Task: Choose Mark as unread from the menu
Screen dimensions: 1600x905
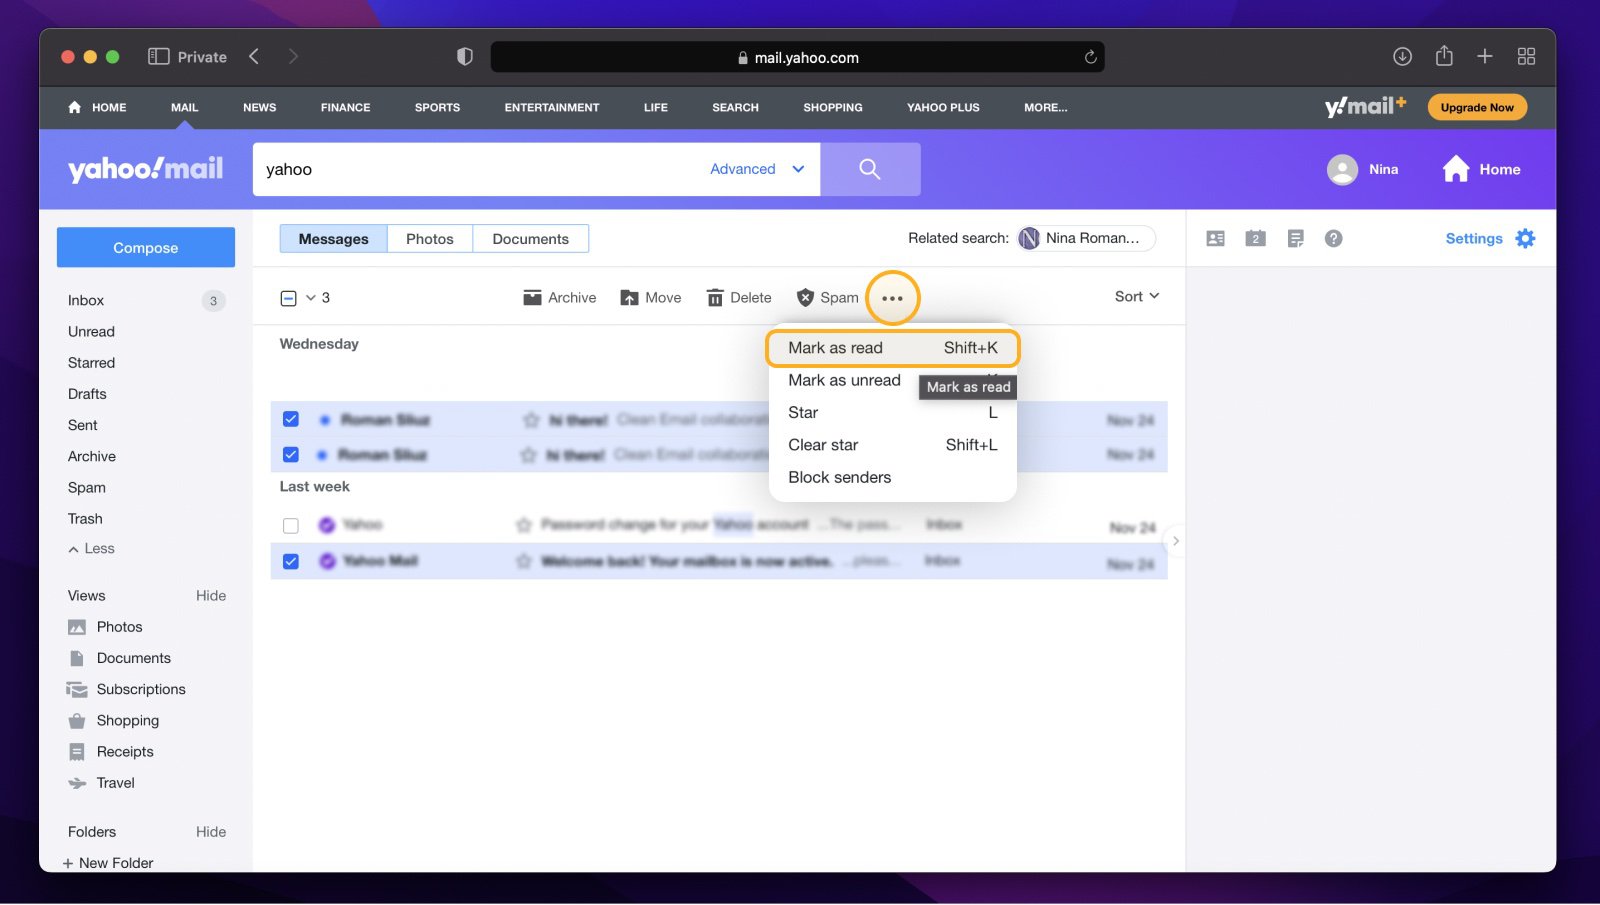Action: click(845, 380)
